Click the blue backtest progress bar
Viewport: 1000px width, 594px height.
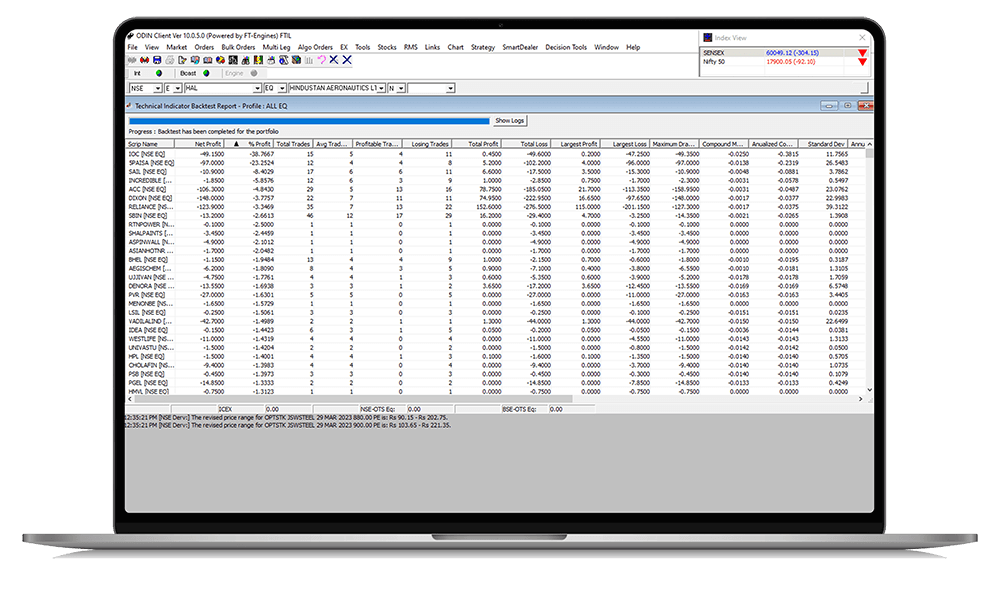pos(309,121)
